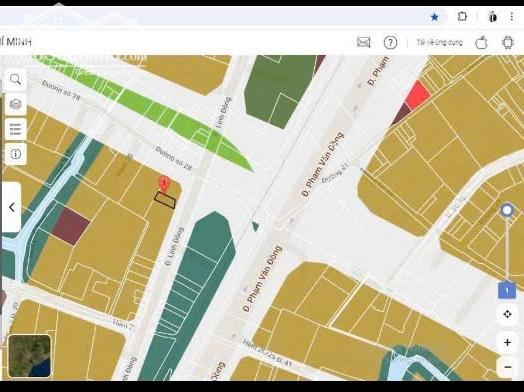Open the map layers panel icon

pos(15,104)
